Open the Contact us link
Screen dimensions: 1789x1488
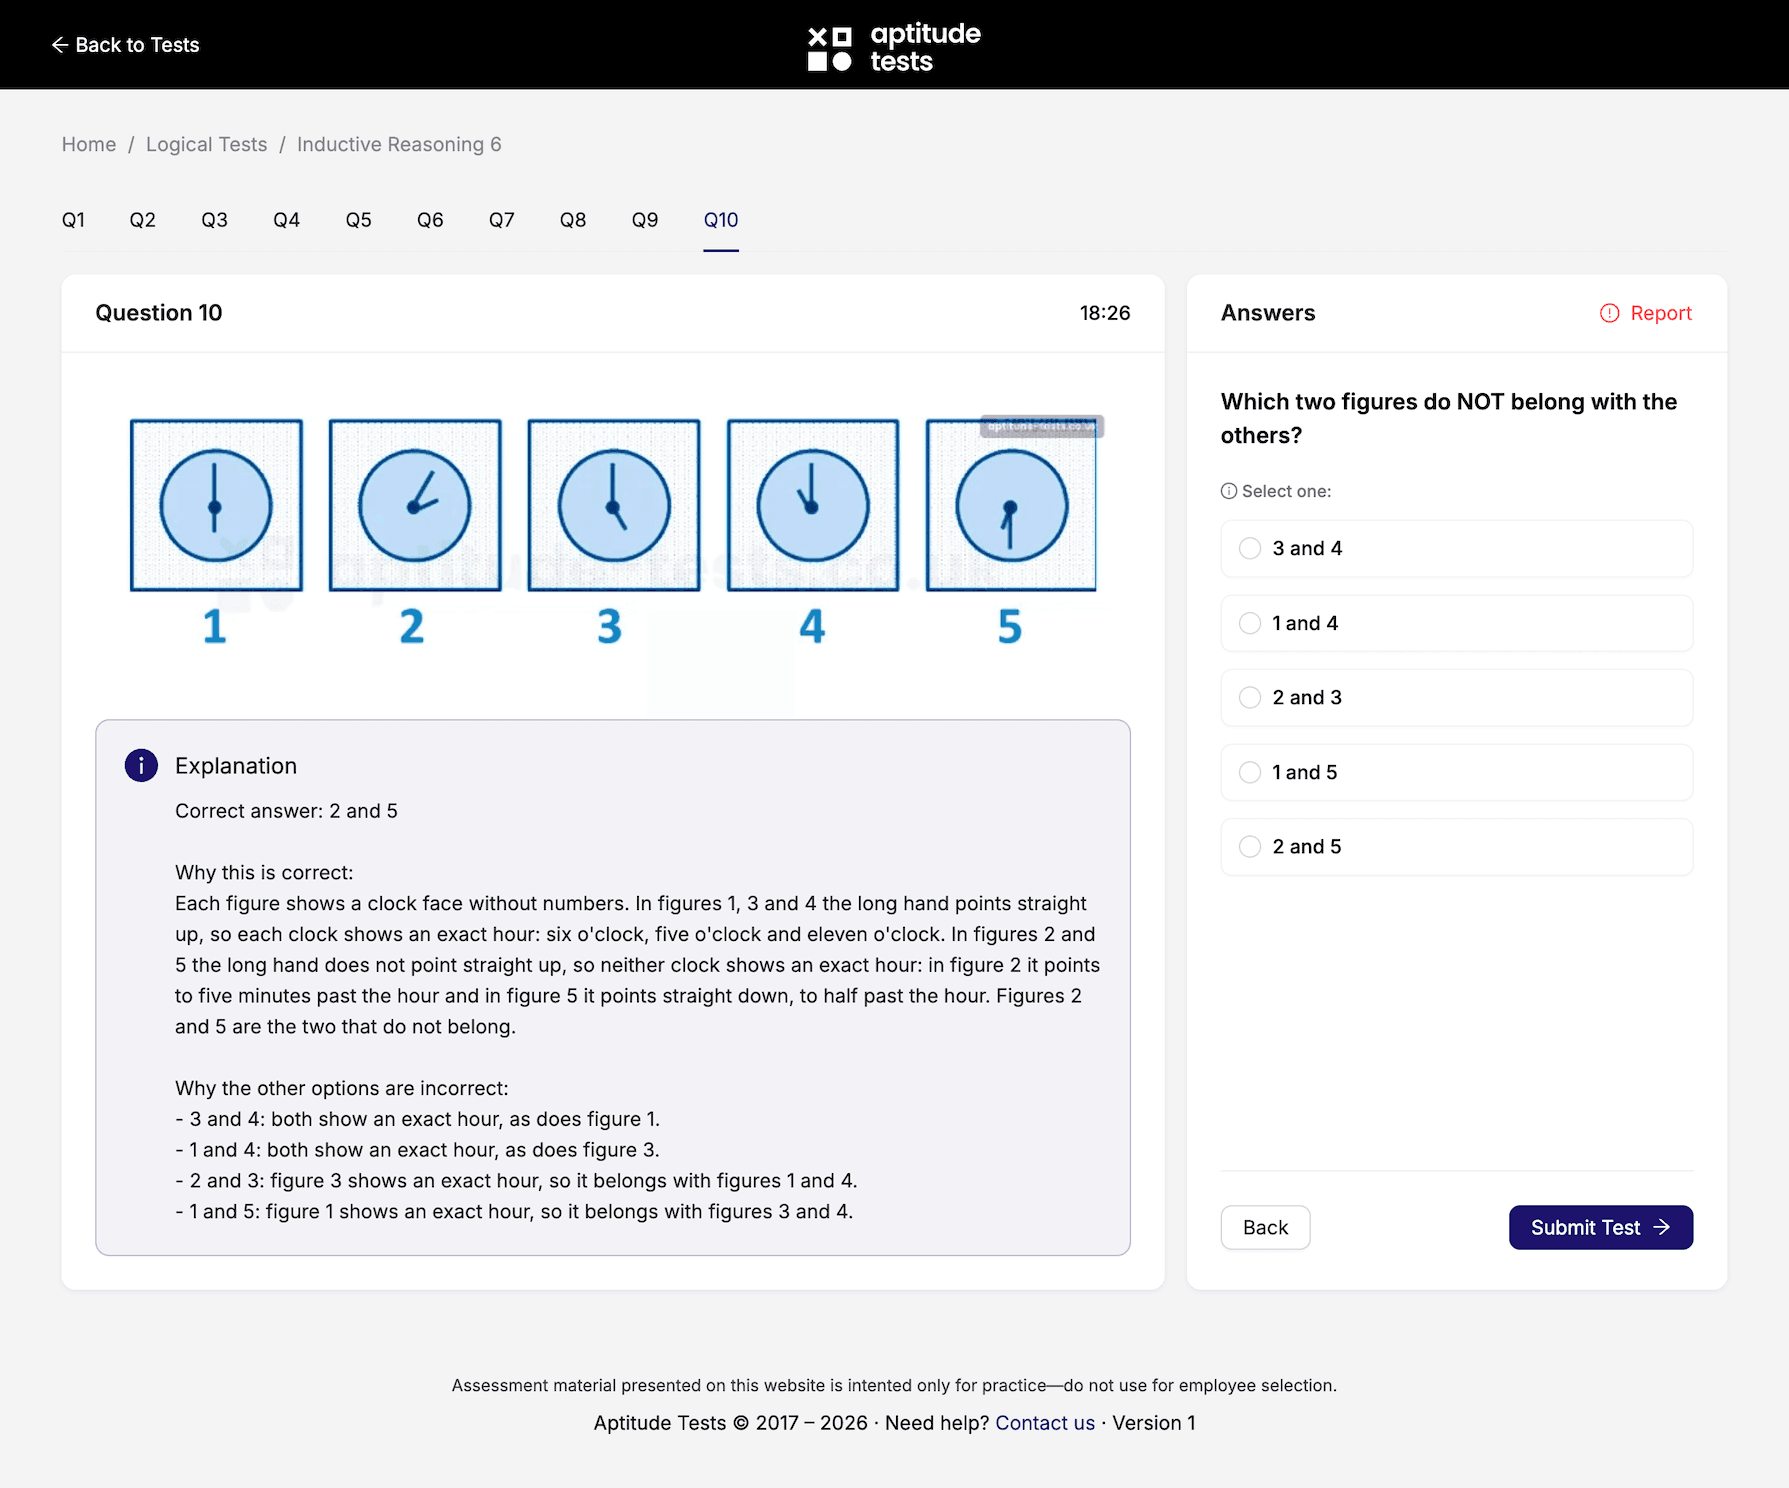[1045, 1423]
